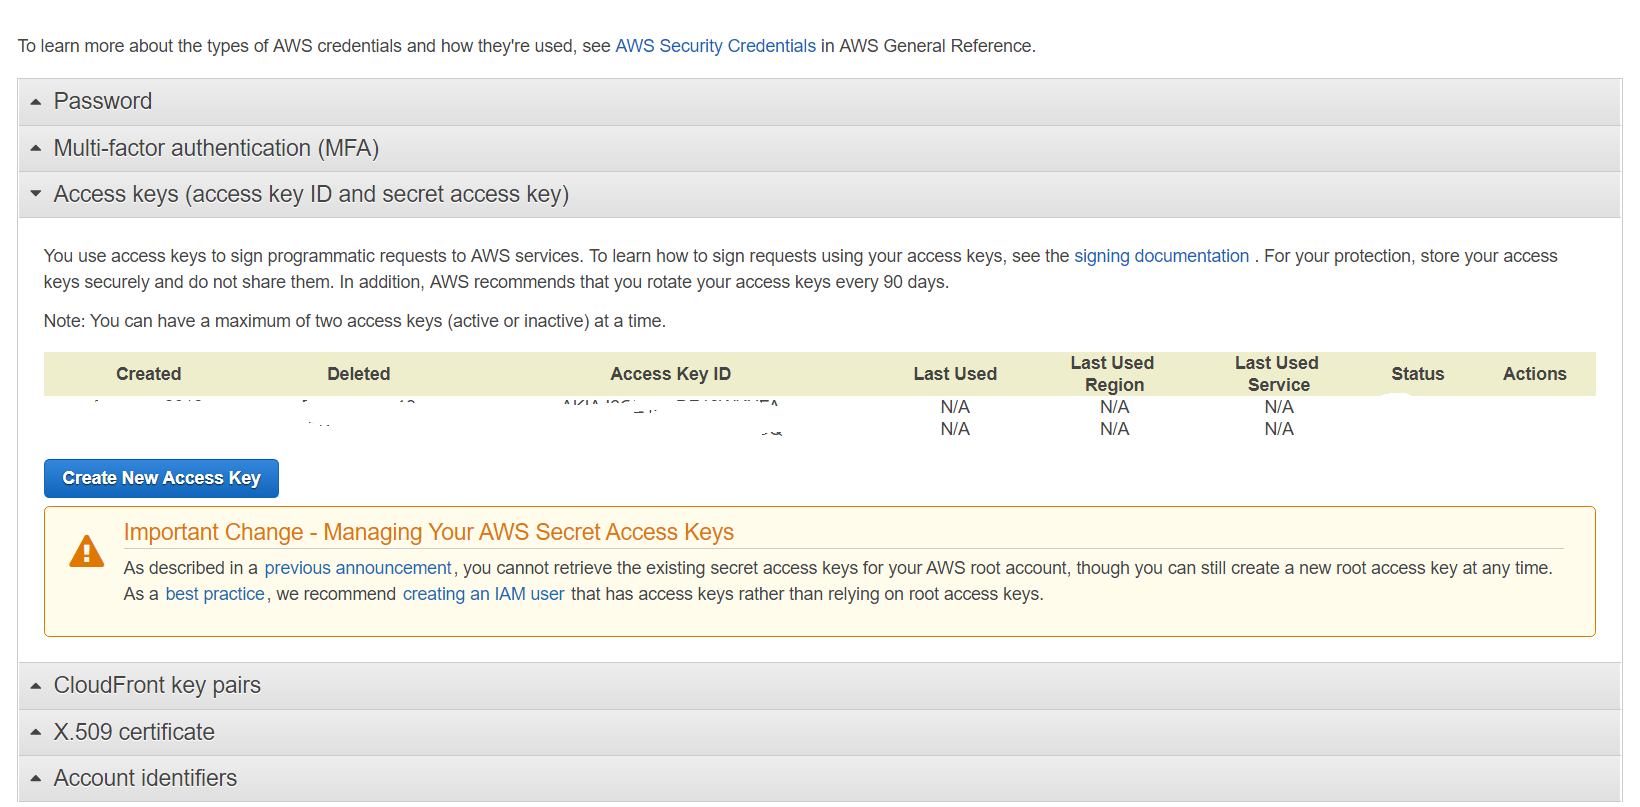Click the Last Used Service column header
Image resolution: width=1640 pixels, height=807 pixels.
coord(1277,374)
